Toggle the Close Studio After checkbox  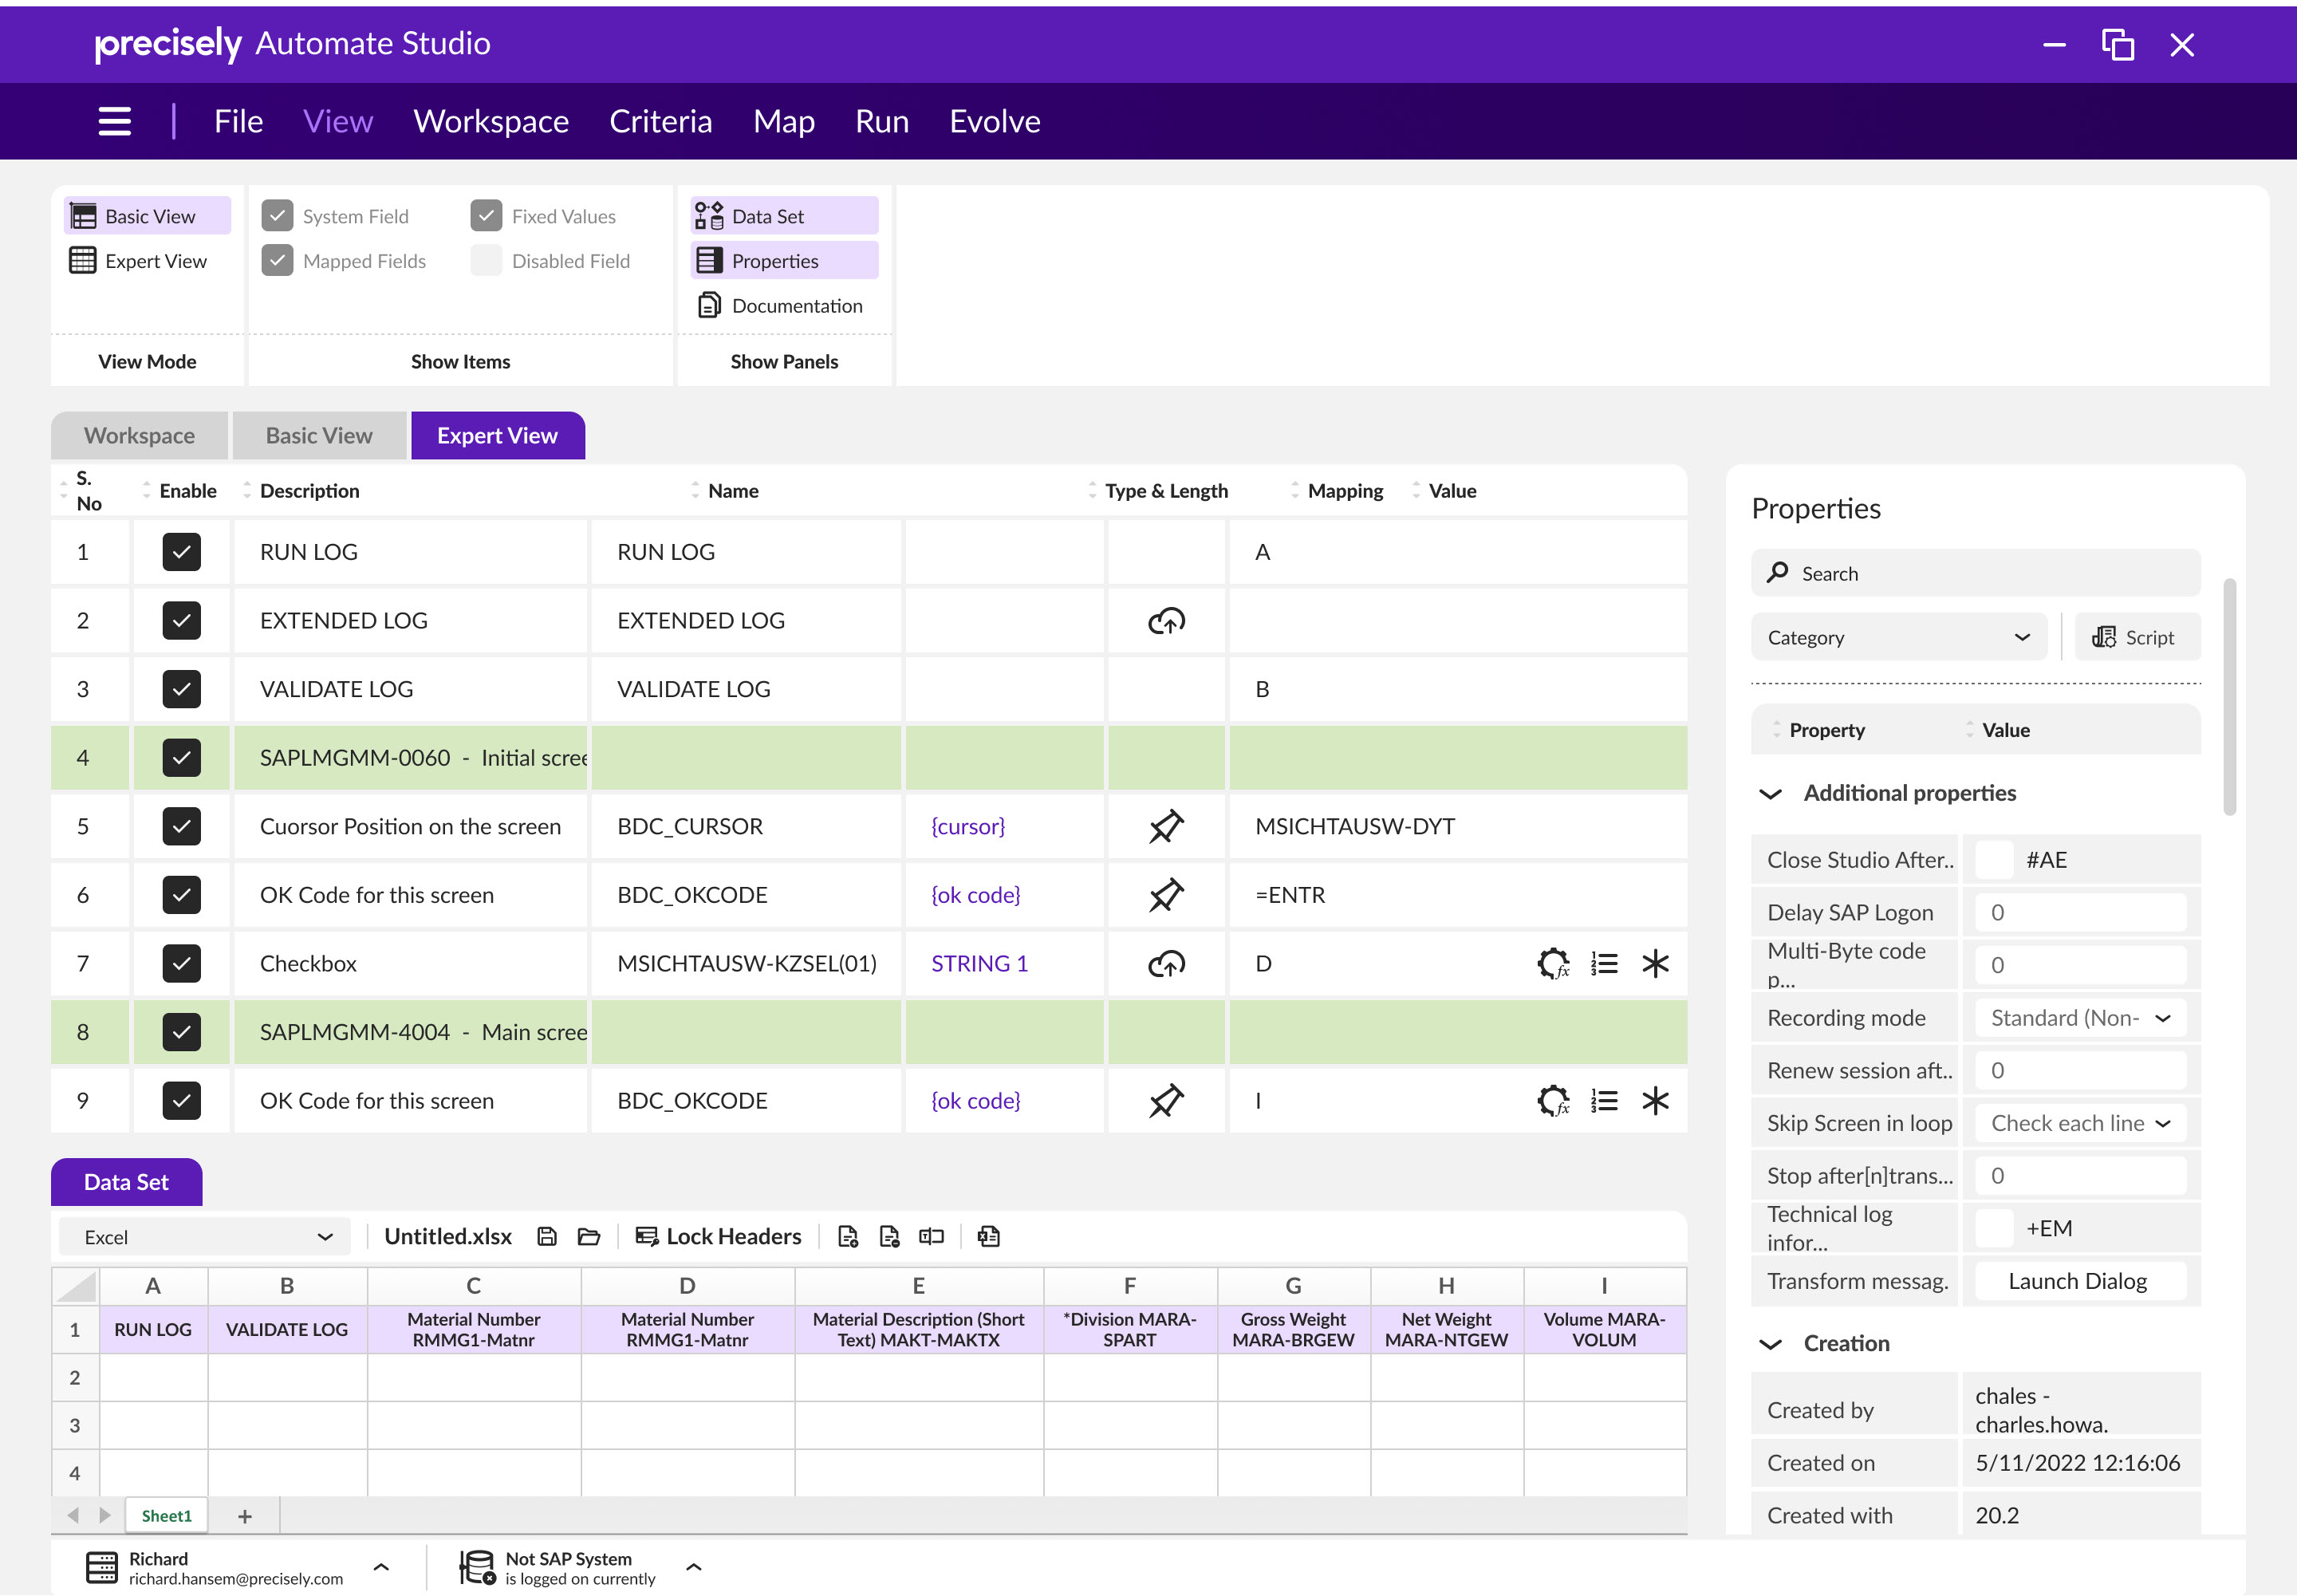(x=1994, y=860)
